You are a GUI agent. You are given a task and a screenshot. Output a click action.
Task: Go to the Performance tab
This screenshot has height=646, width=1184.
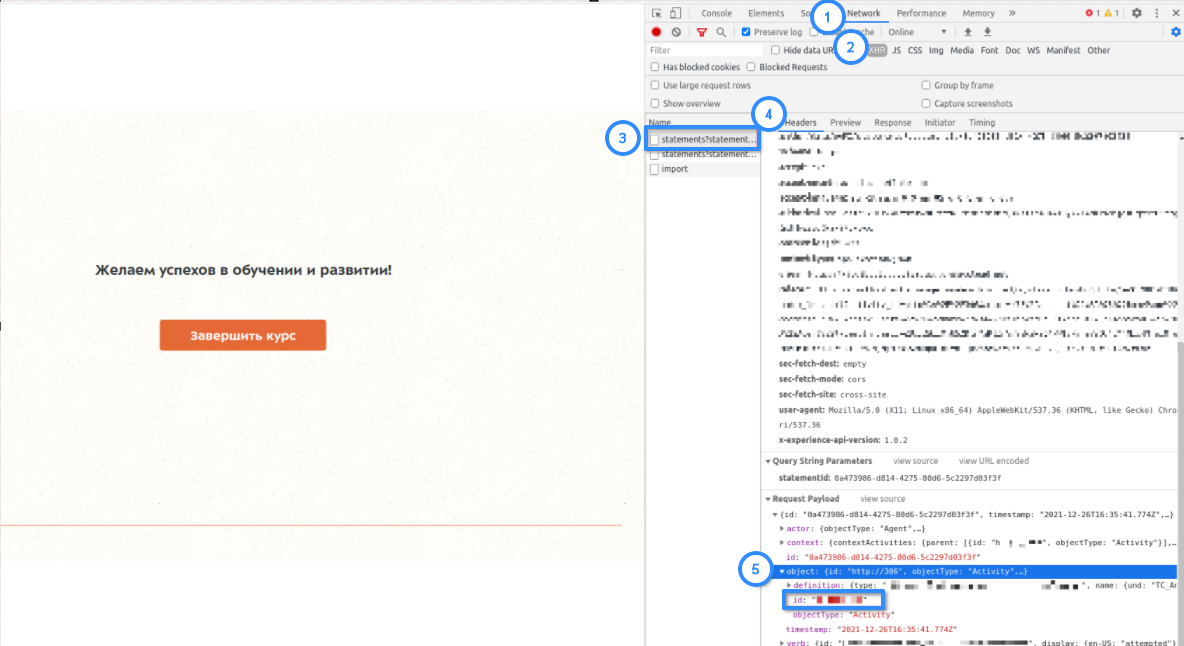click(921, 13)
